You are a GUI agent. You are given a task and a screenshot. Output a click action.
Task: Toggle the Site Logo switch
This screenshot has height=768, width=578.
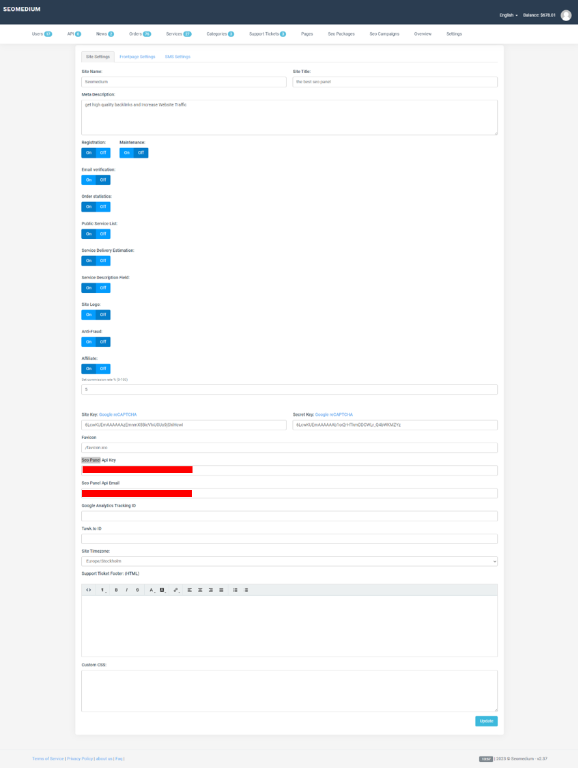96,315
